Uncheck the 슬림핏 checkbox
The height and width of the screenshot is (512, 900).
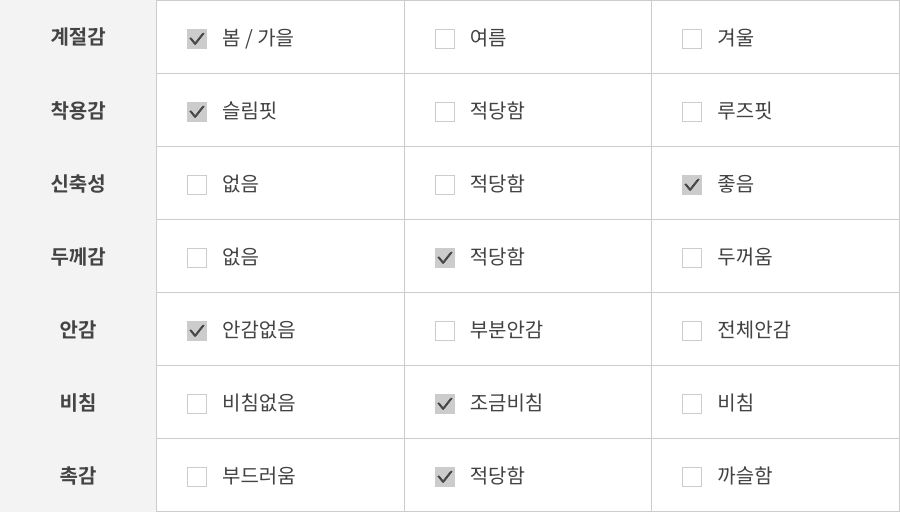(x=197, y=112)
